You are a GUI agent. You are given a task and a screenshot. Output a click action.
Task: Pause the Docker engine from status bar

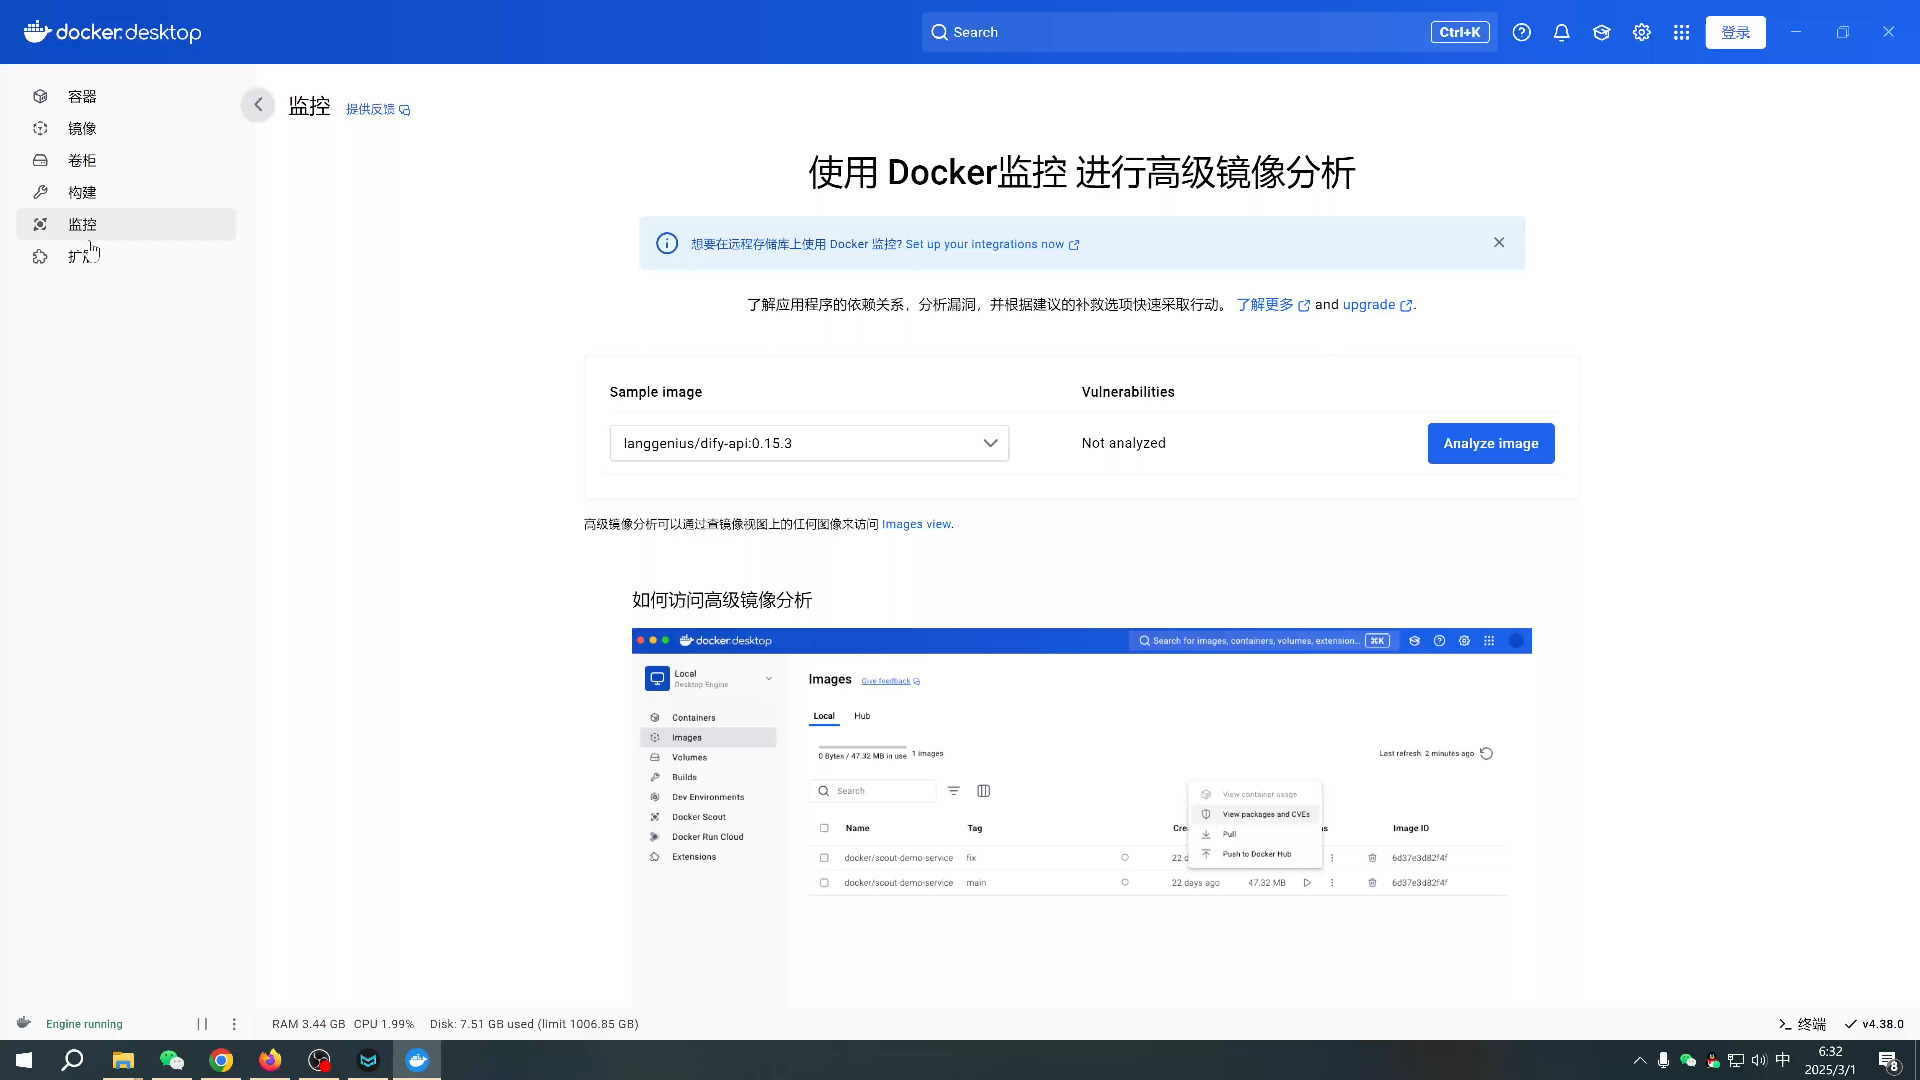202,1024
